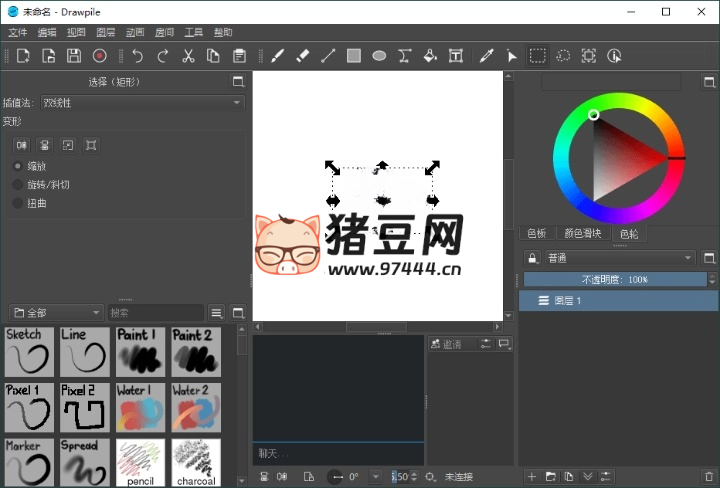Undo the last action
This screenshot has width=720, height=488.
click(137, 56)
